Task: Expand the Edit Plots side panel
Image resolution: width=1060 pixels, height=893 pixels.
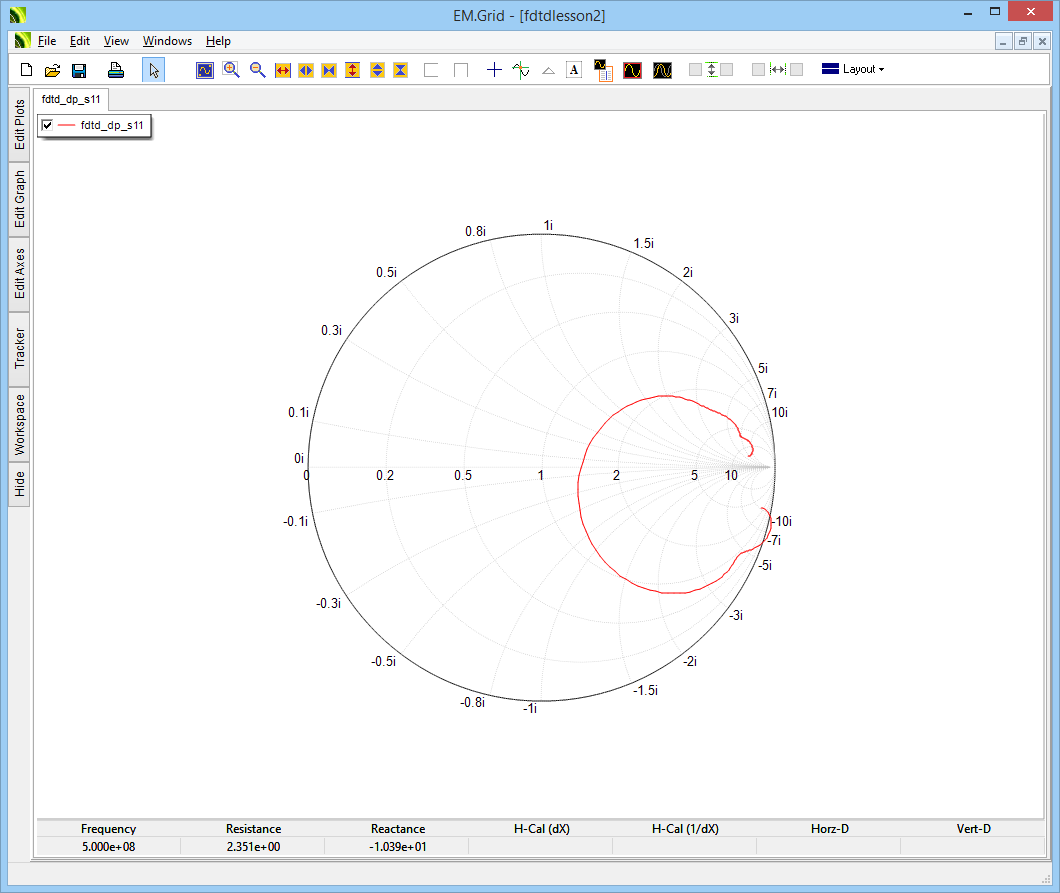Action: [x=20, y=125]
